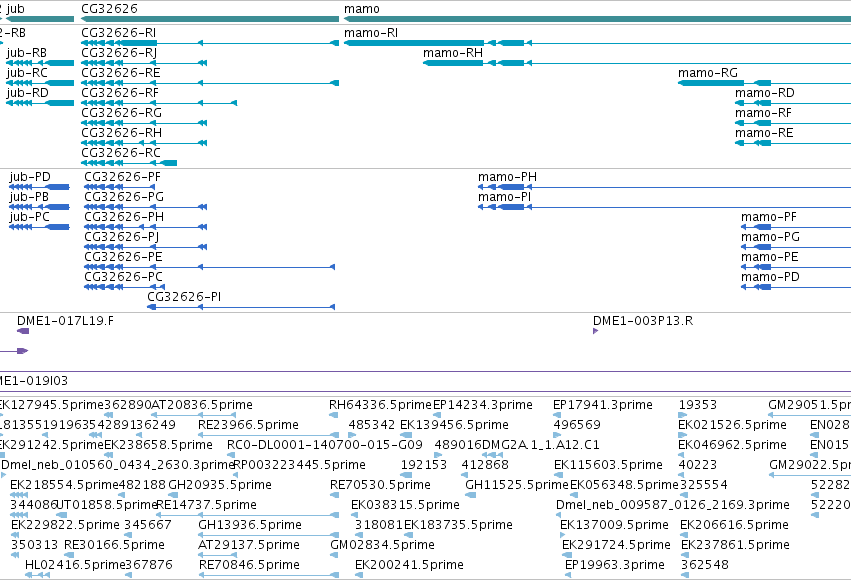Click the purple DME1-017L19.F arrow glyph
851x580 pixels.
[23, 331]
